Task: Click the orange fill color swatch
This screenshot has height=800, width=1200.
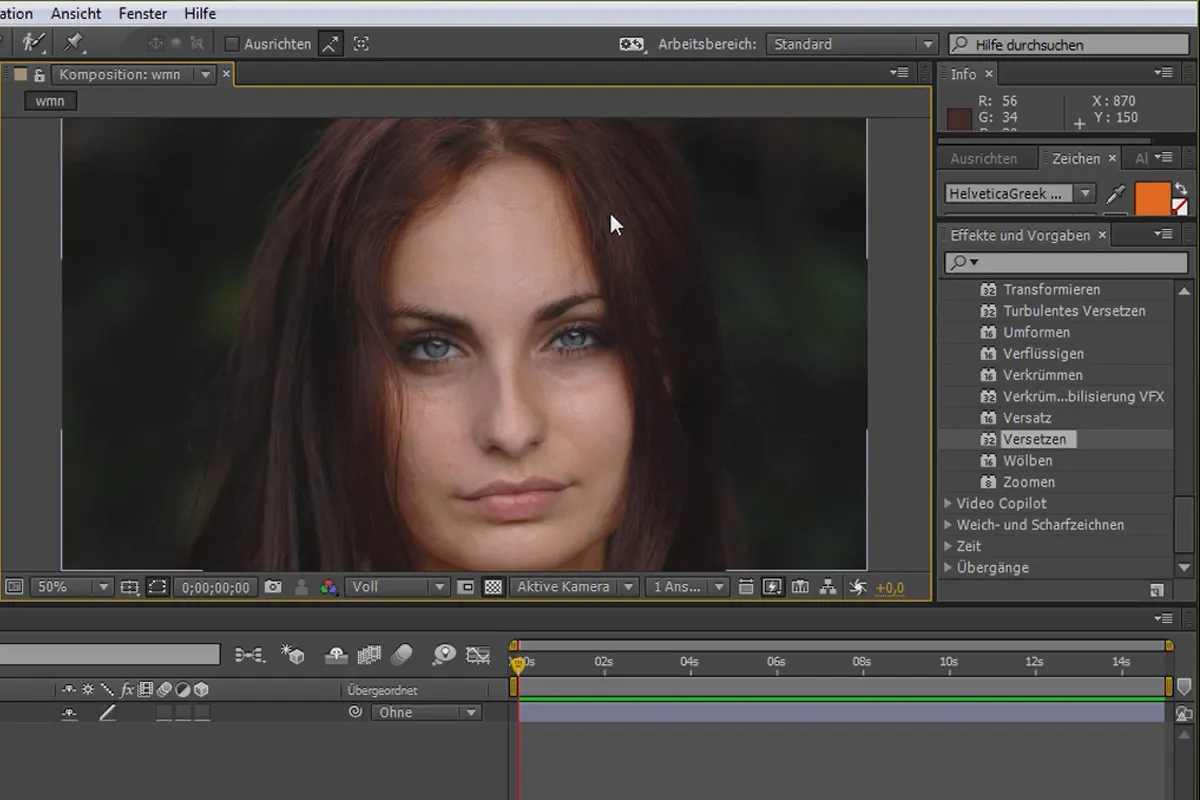Action: coord(1153,197)
